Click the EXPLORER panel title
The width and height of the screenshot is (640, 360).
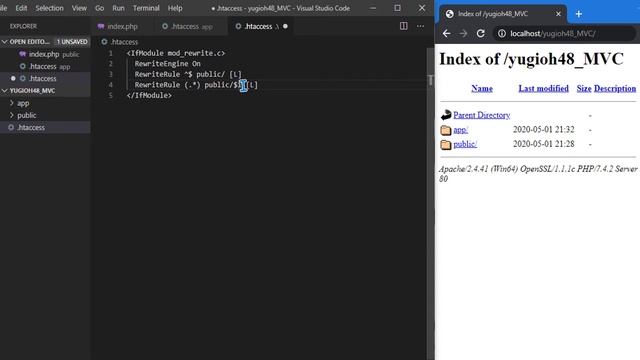click(x=23, y=26)
